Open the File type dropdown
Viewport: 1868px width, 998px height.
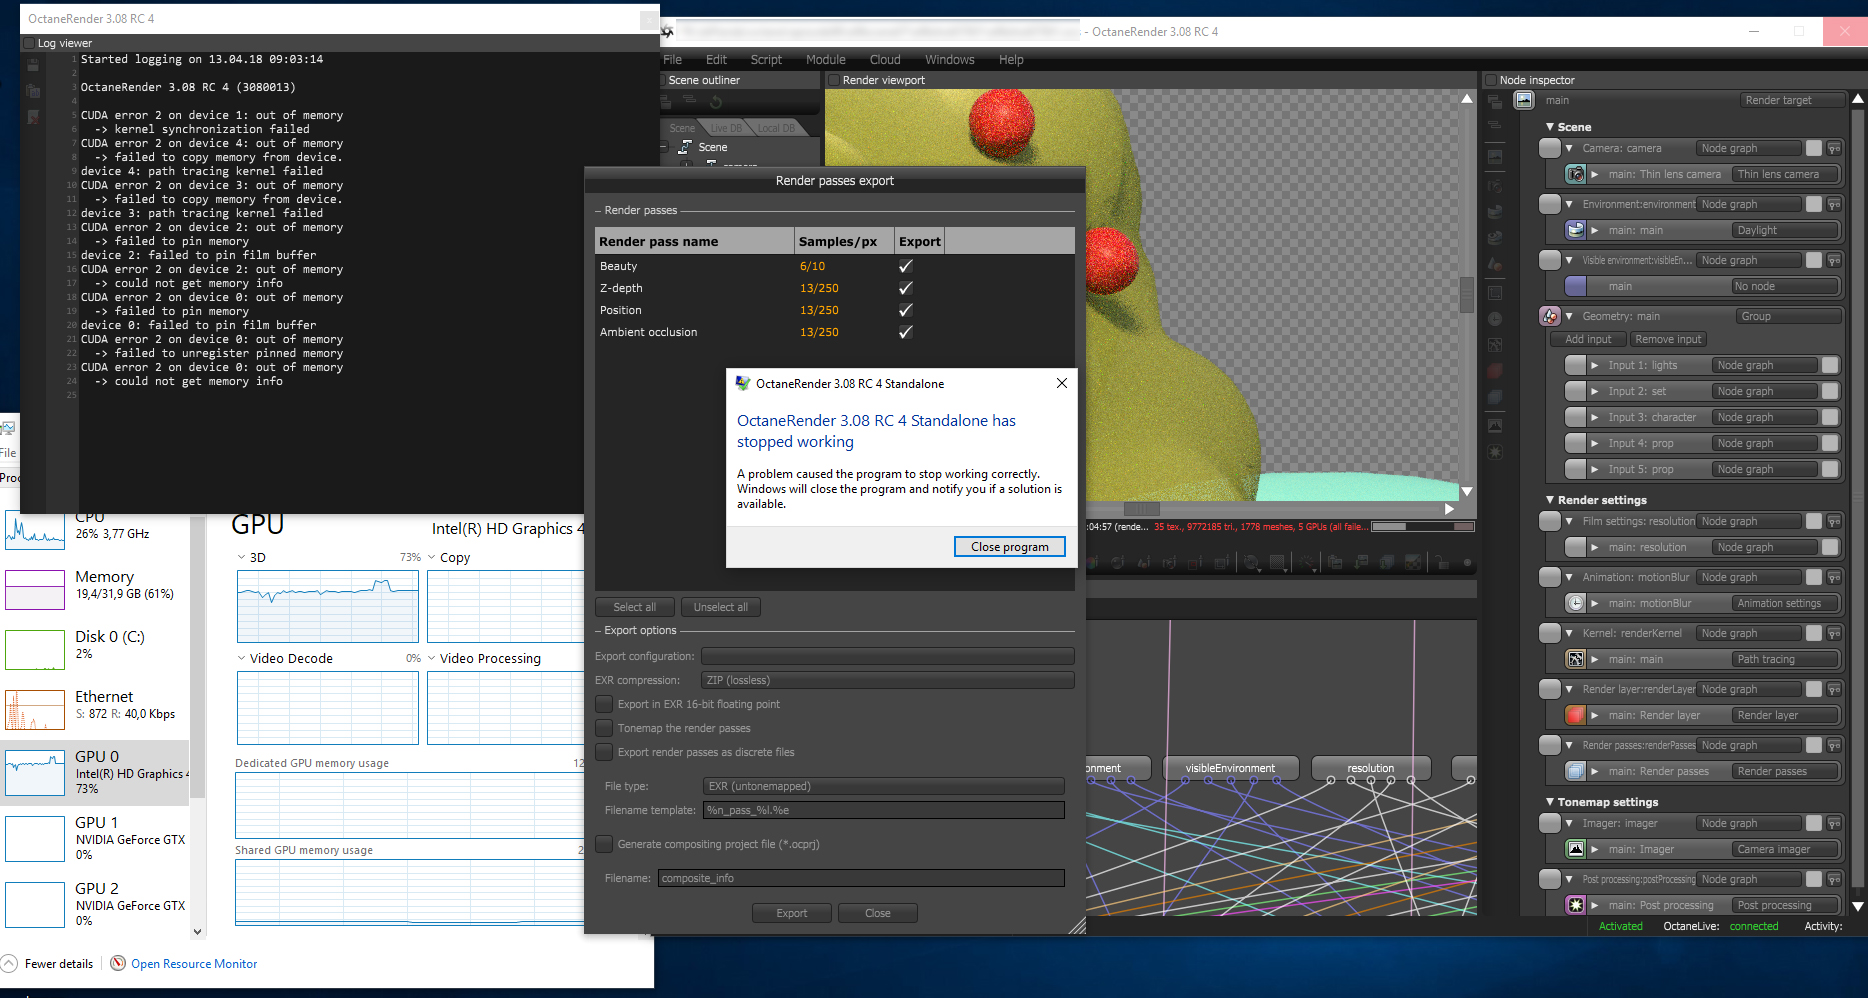coord(884,786)
